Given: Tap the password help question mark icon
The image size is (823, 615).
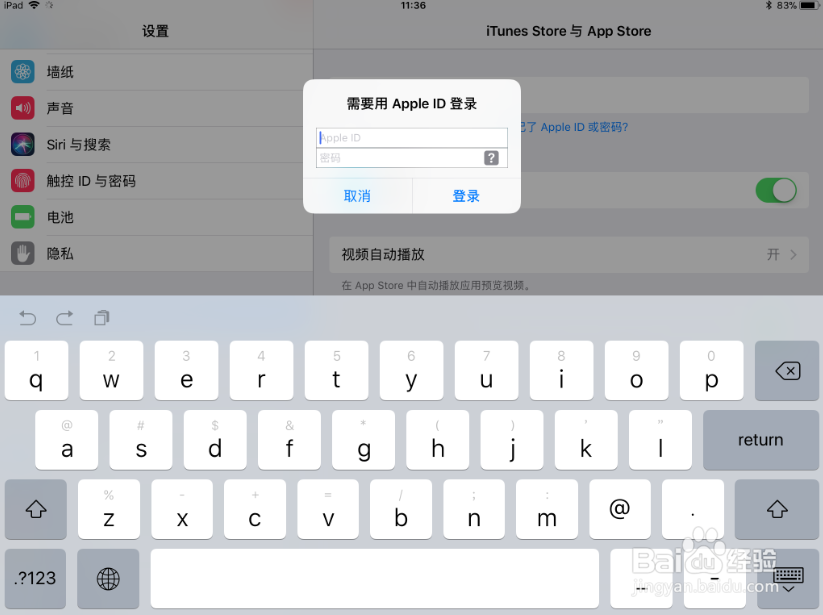Looking at the screenshot, I should pos(491,158).
